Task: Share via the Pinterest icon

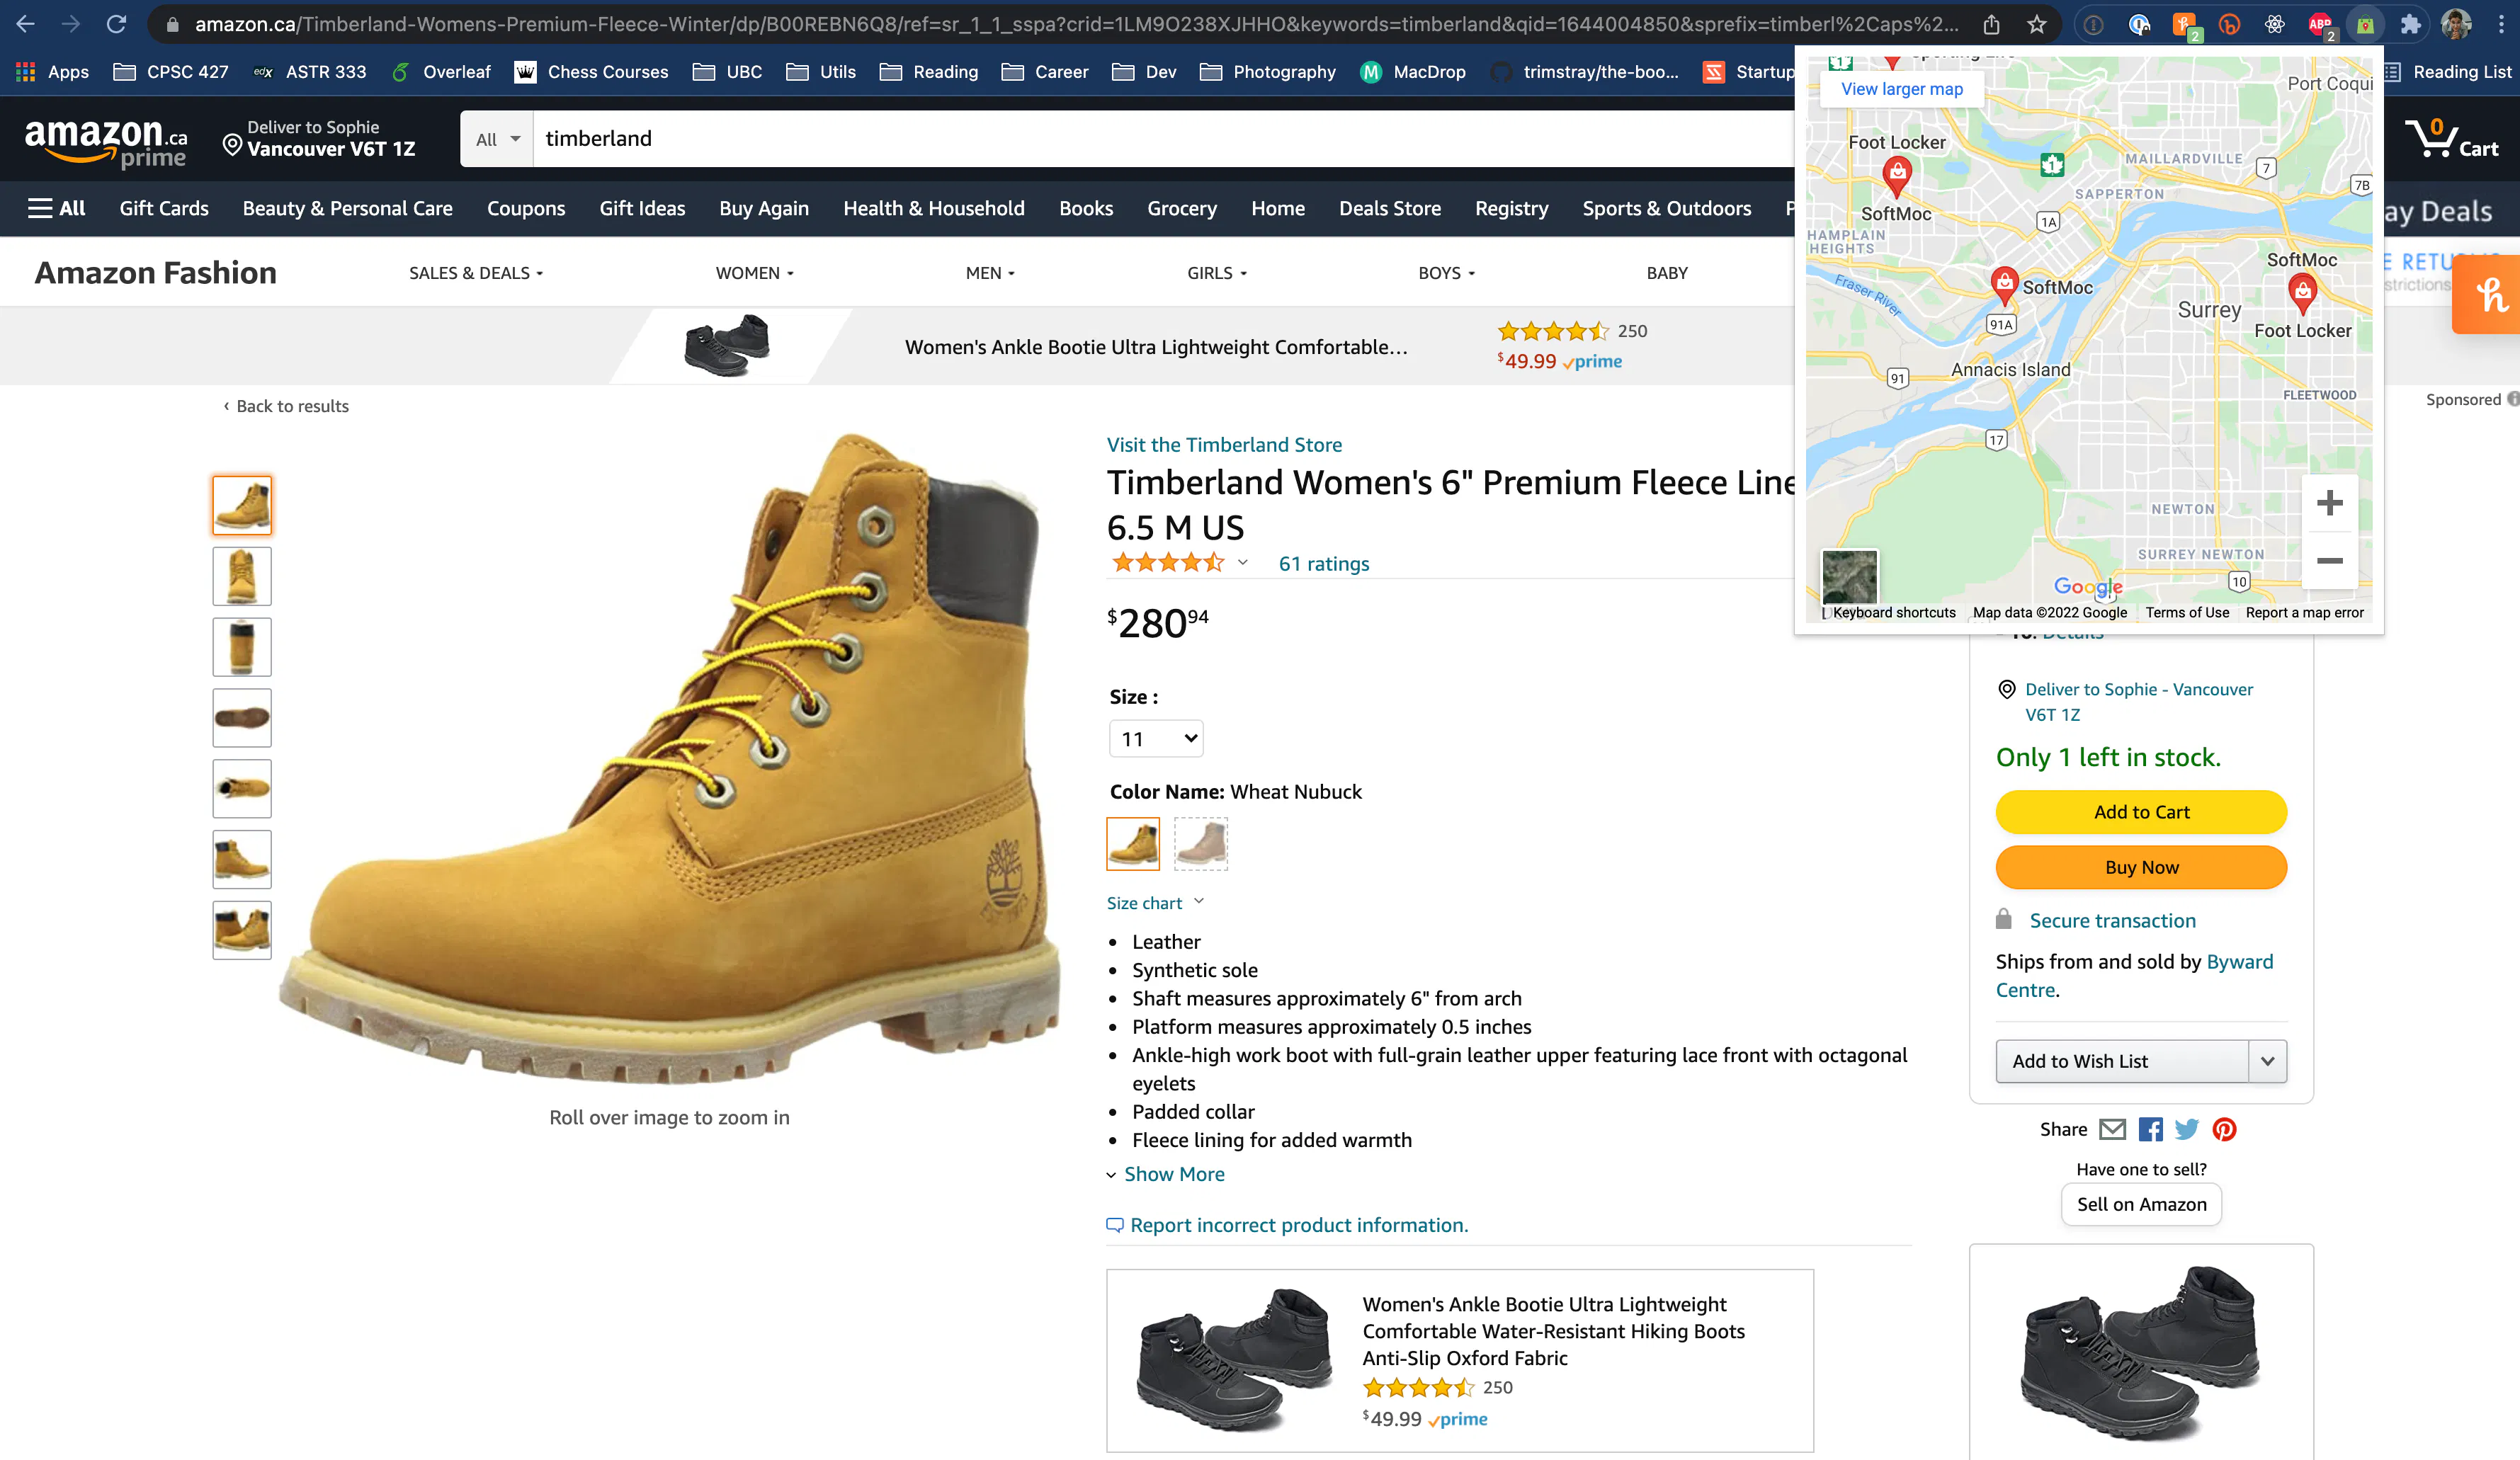Action: tap(2224, 1129)
